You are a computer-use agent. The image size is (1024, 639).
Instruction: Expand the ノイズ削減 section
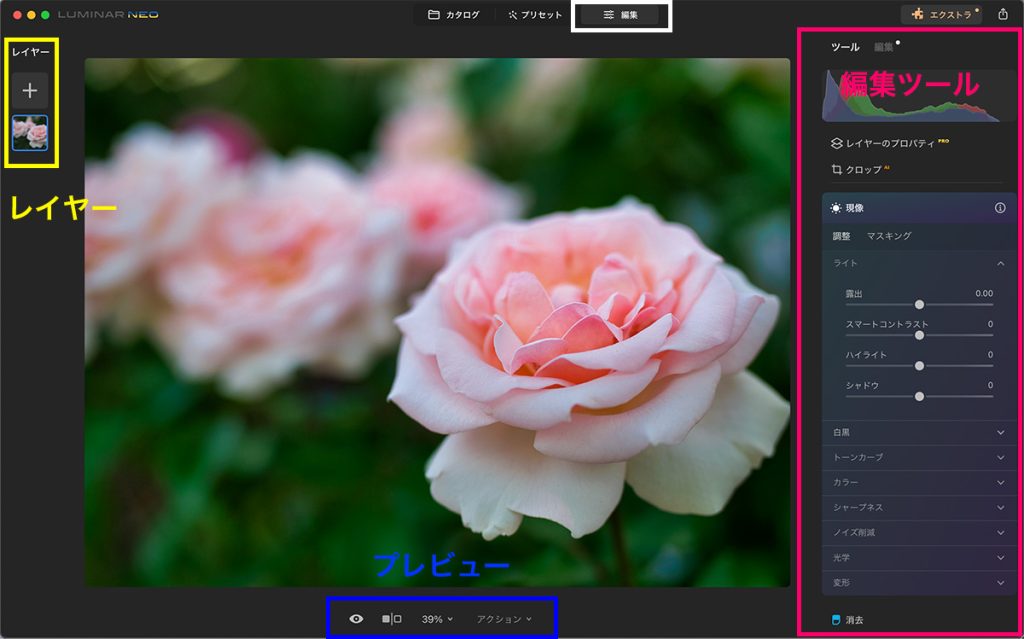[917, 532]
